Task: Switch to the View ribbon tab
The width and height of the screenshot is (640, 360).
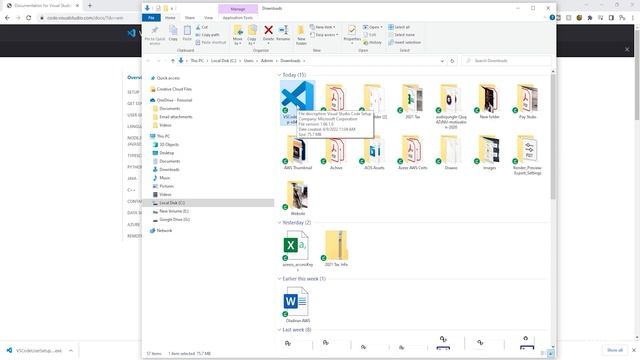Action: (x=208, y=18)
